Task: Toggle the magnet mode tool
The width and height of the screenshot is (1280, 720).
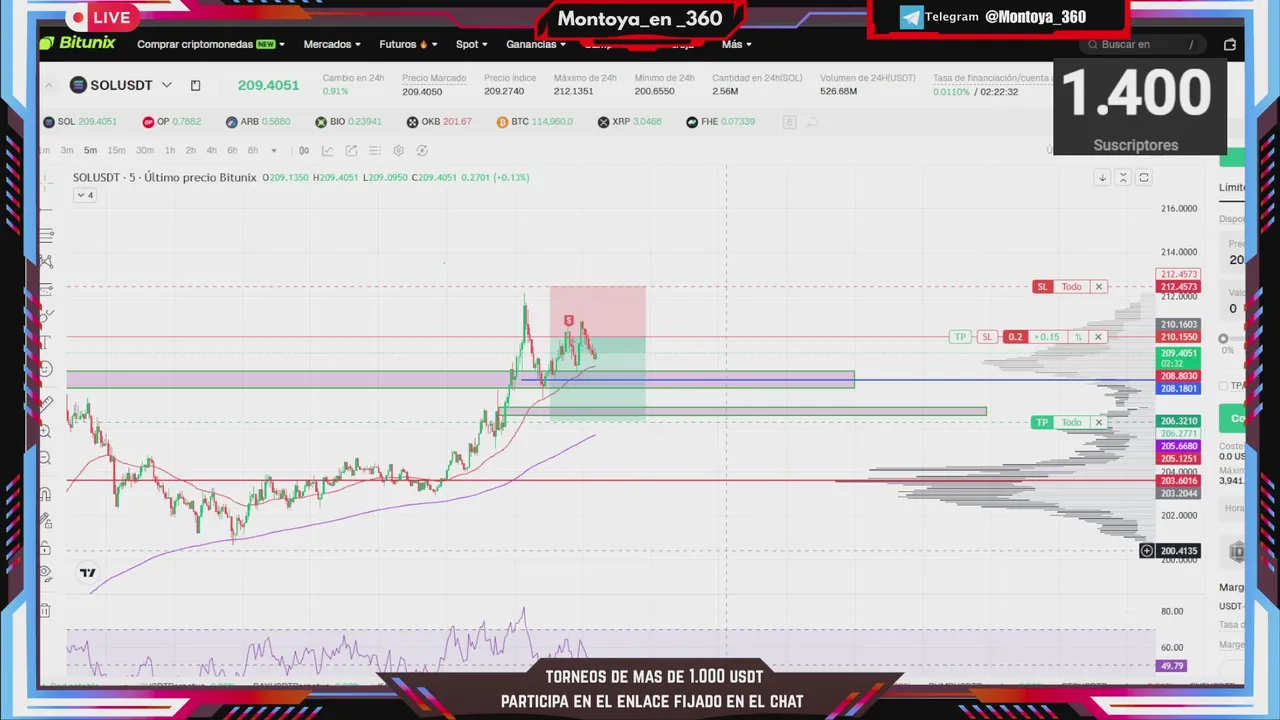Action: (46, 494)
